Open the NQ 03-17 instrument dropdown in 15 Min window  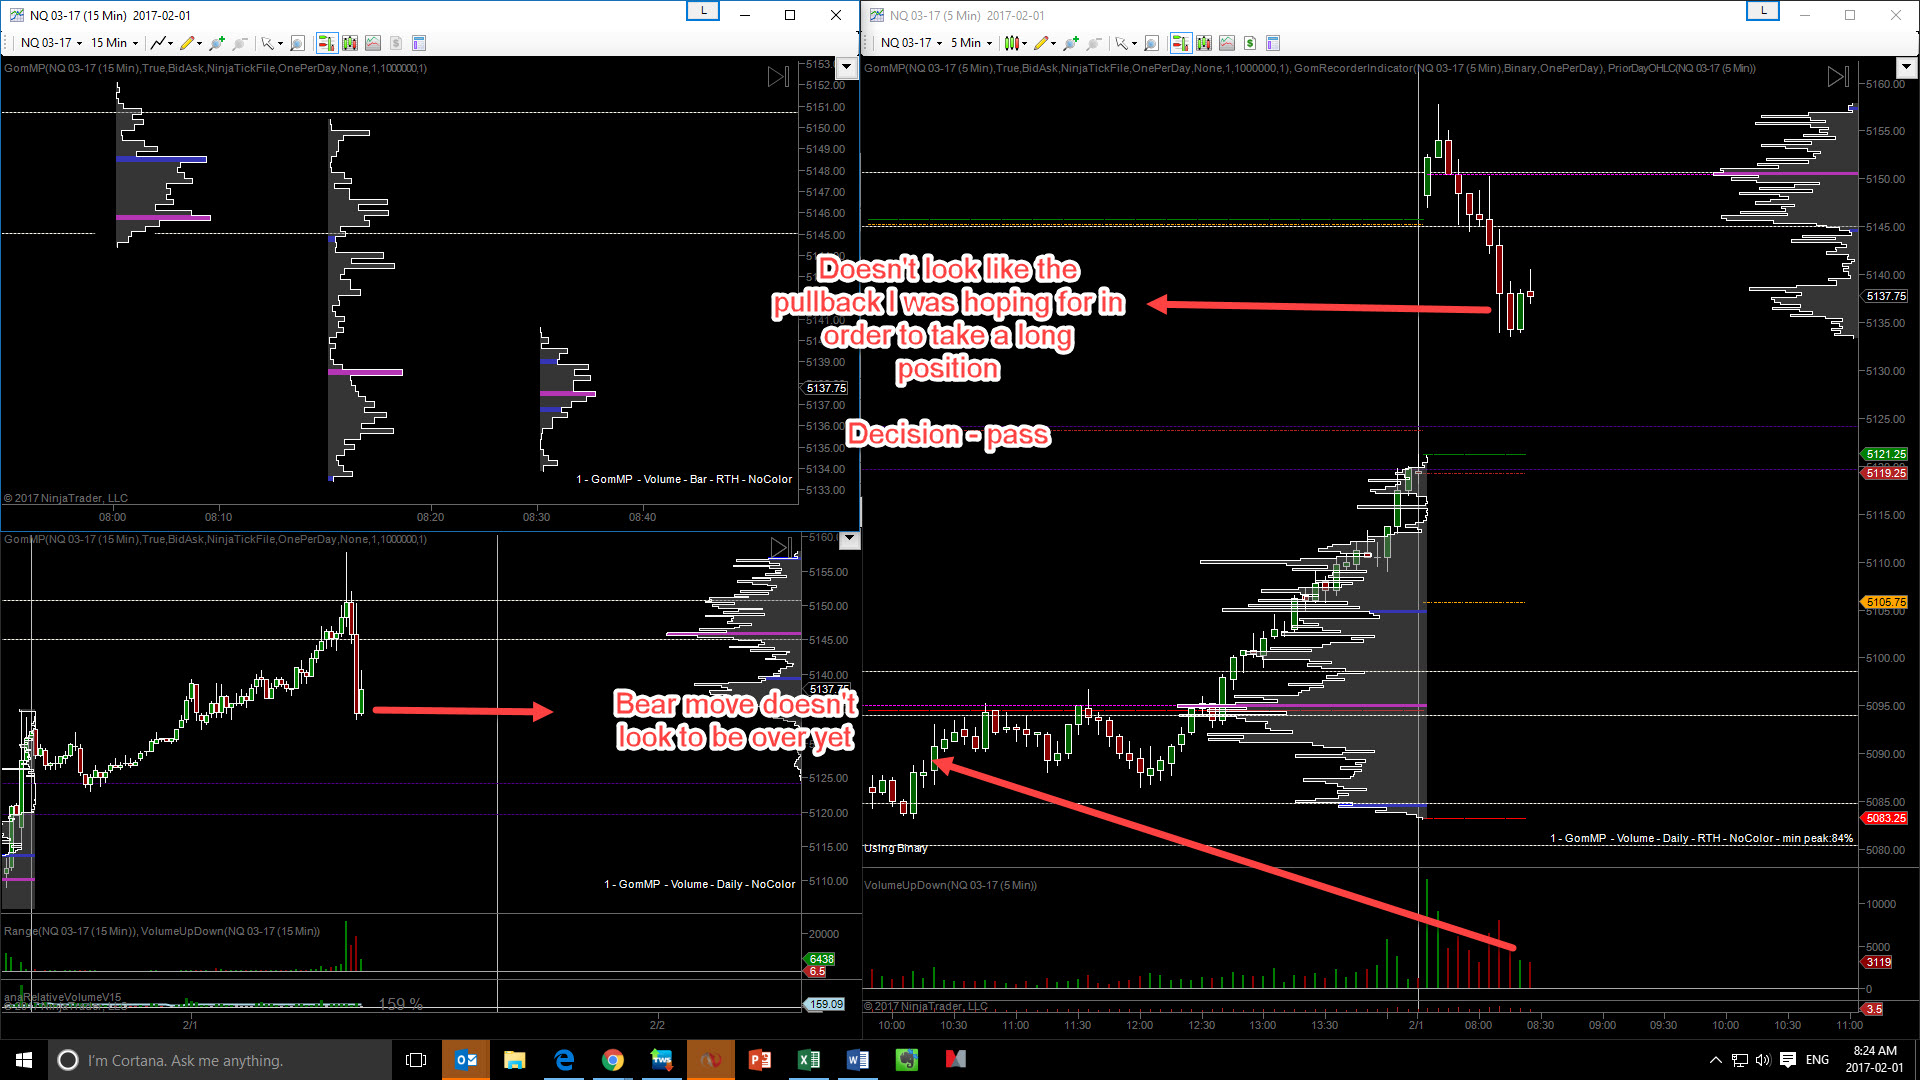point(52,43)
